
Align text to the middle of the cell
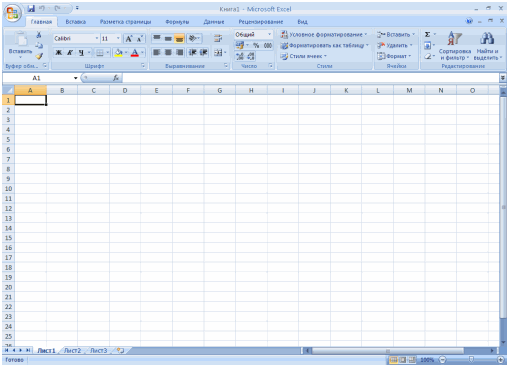(168, 38)
